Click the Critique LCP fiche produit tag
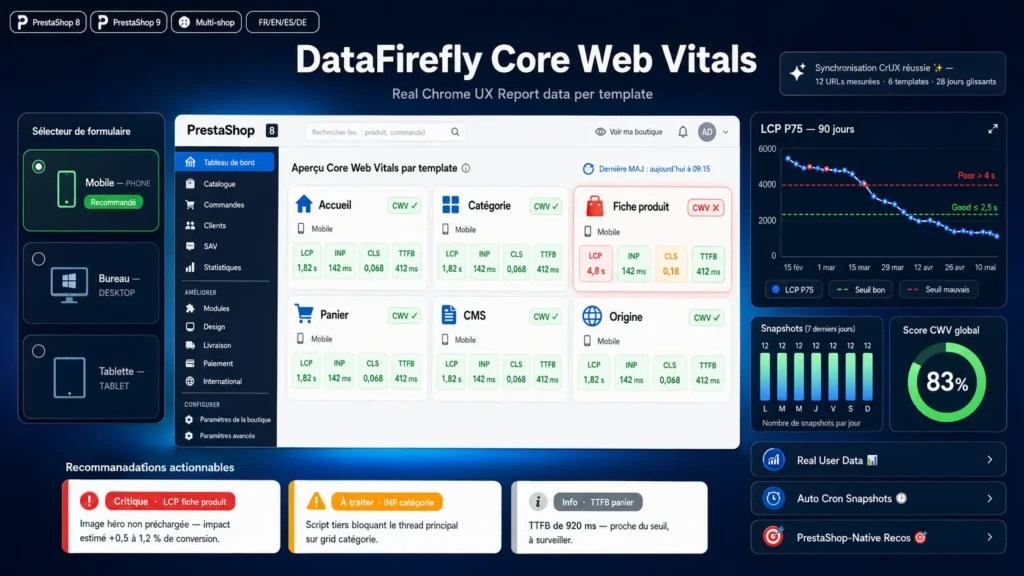Viewport: 1024px width, 576px height. pyautogui.click(x=170, y=502)
